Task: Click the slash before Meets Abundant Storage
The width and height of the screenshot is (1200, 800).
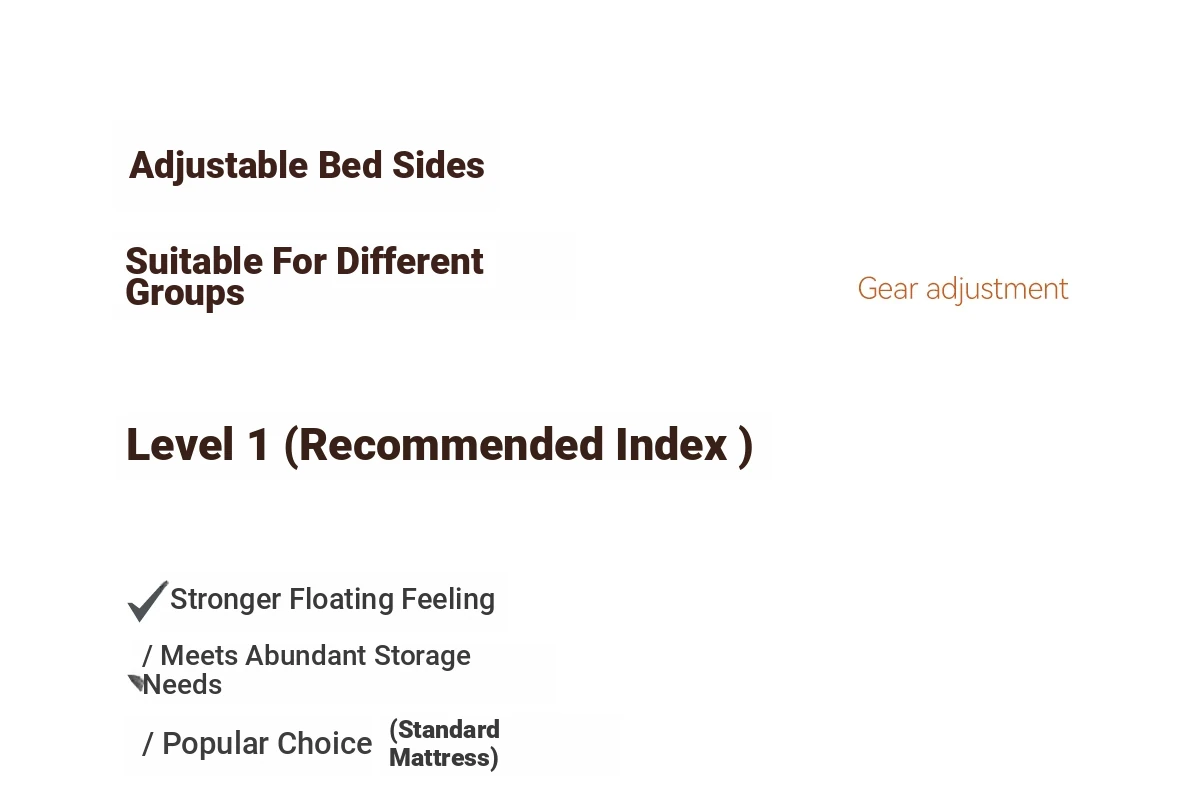Action: click(x=148, y=656)
